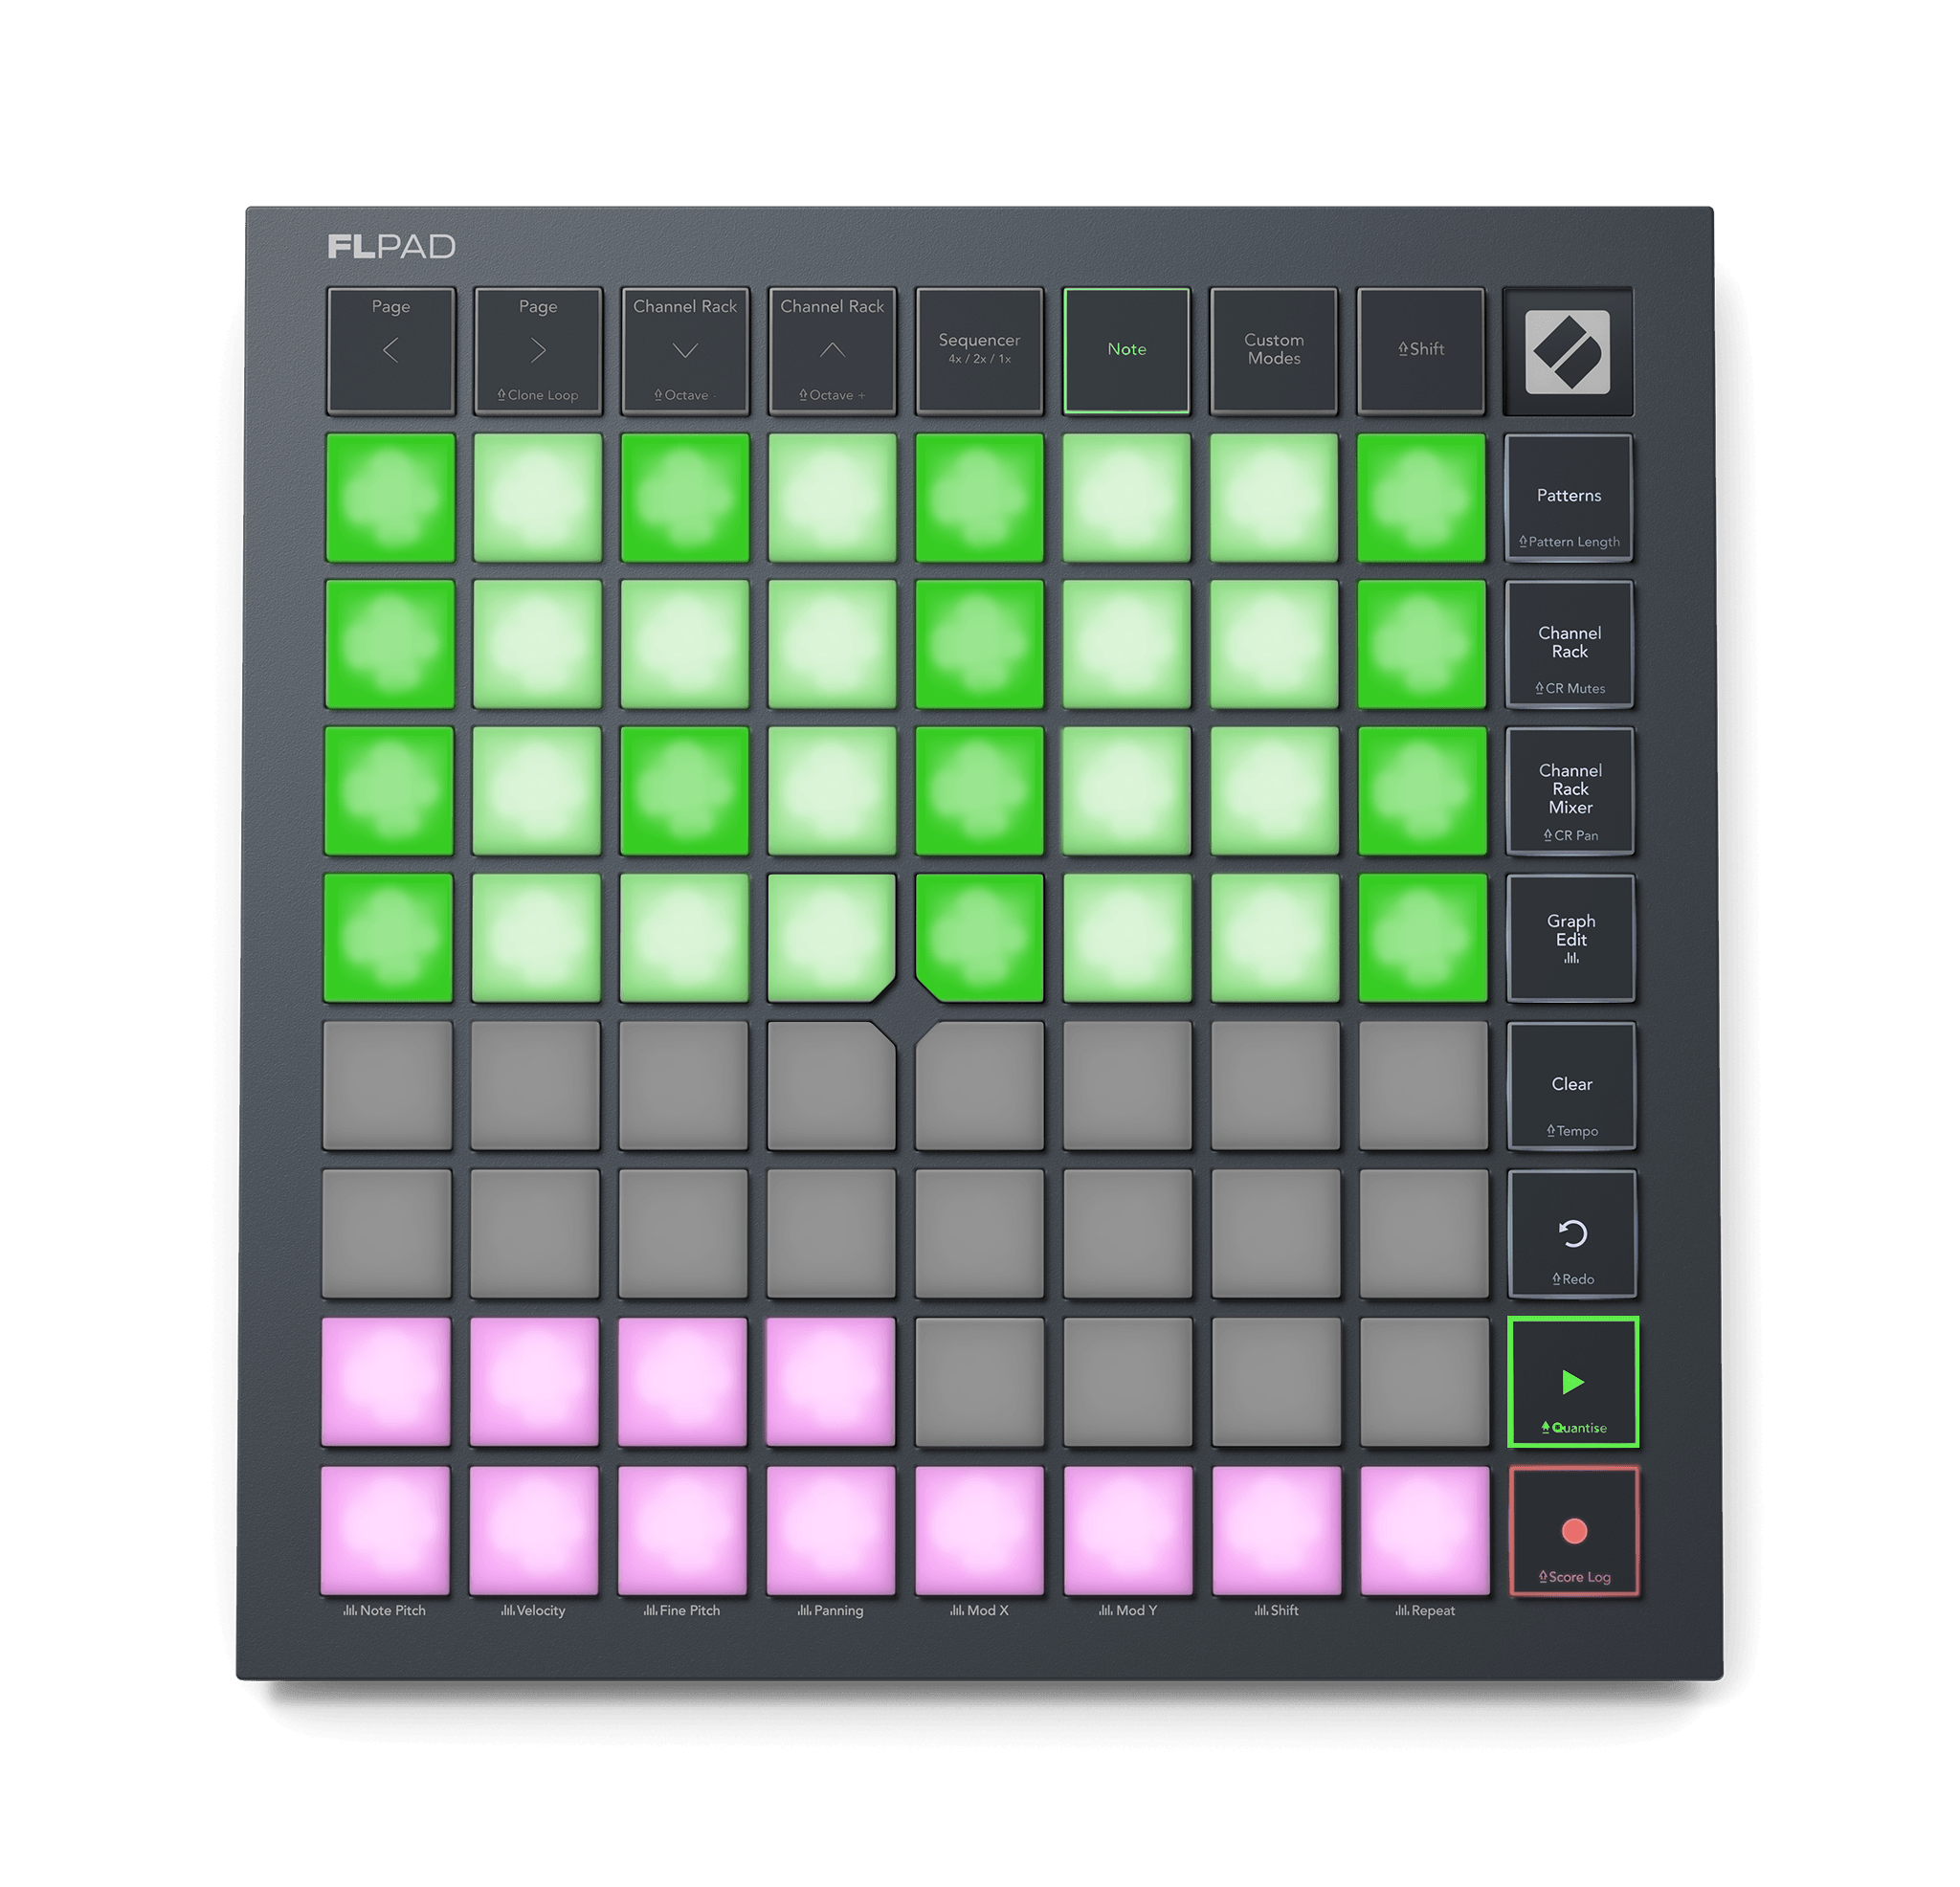Start playback with the green Play button

pos(1573,1382)
